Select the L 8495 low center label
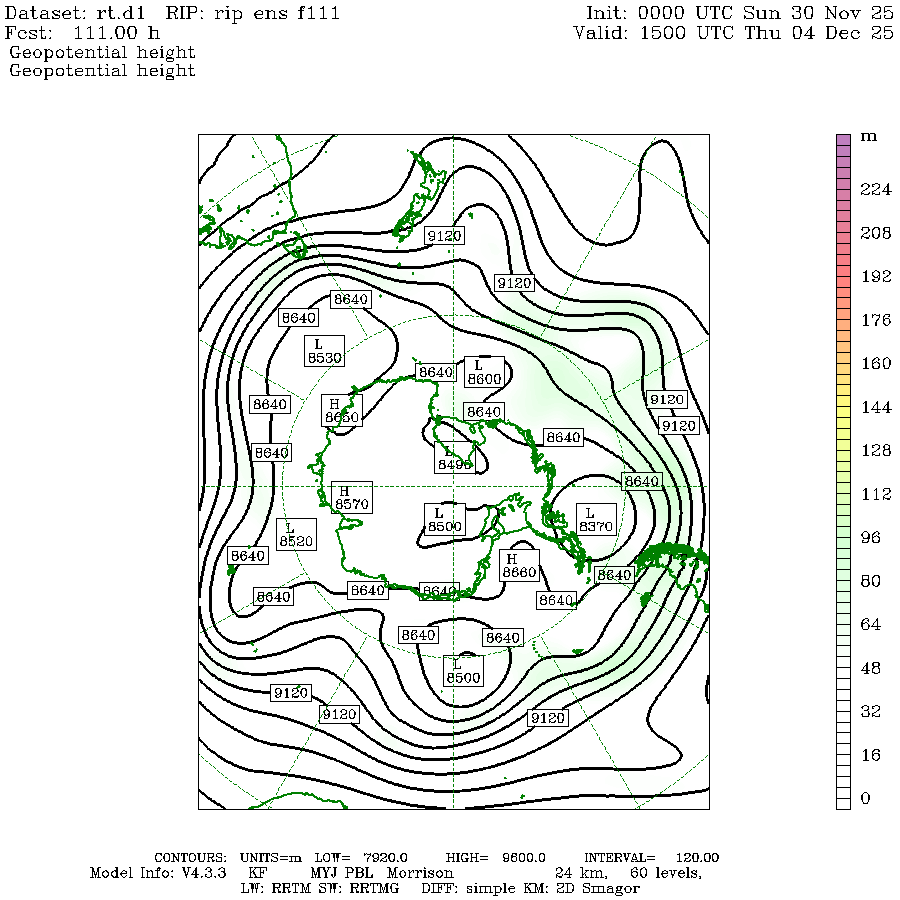 tap(454, 458)
